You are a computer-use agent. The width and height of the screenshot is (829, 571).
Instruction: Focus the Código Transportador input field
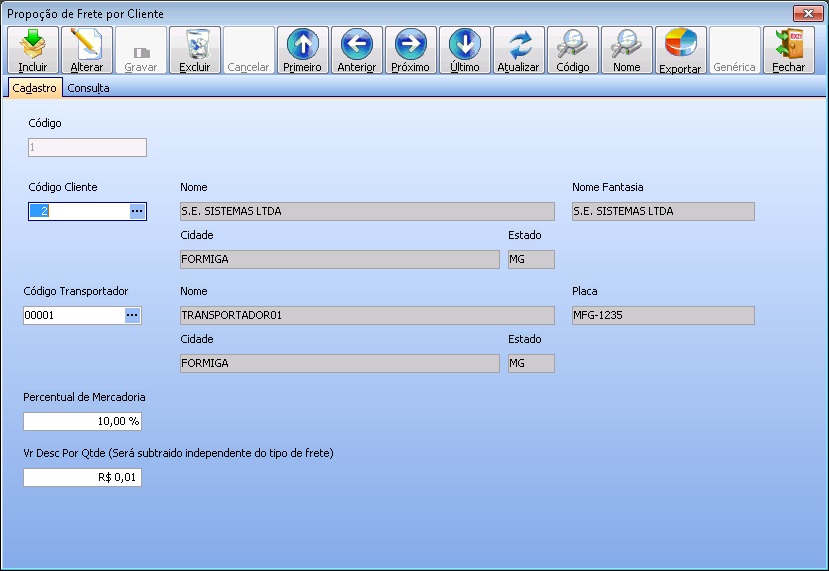72,315
